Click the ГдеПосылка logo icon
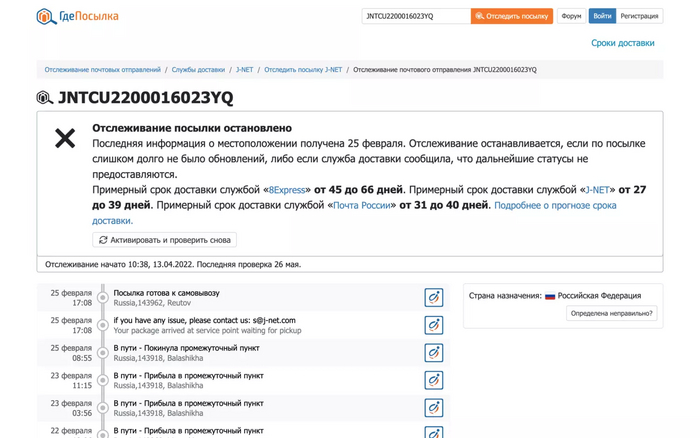 pyautogui.click(x=46, y=16)
